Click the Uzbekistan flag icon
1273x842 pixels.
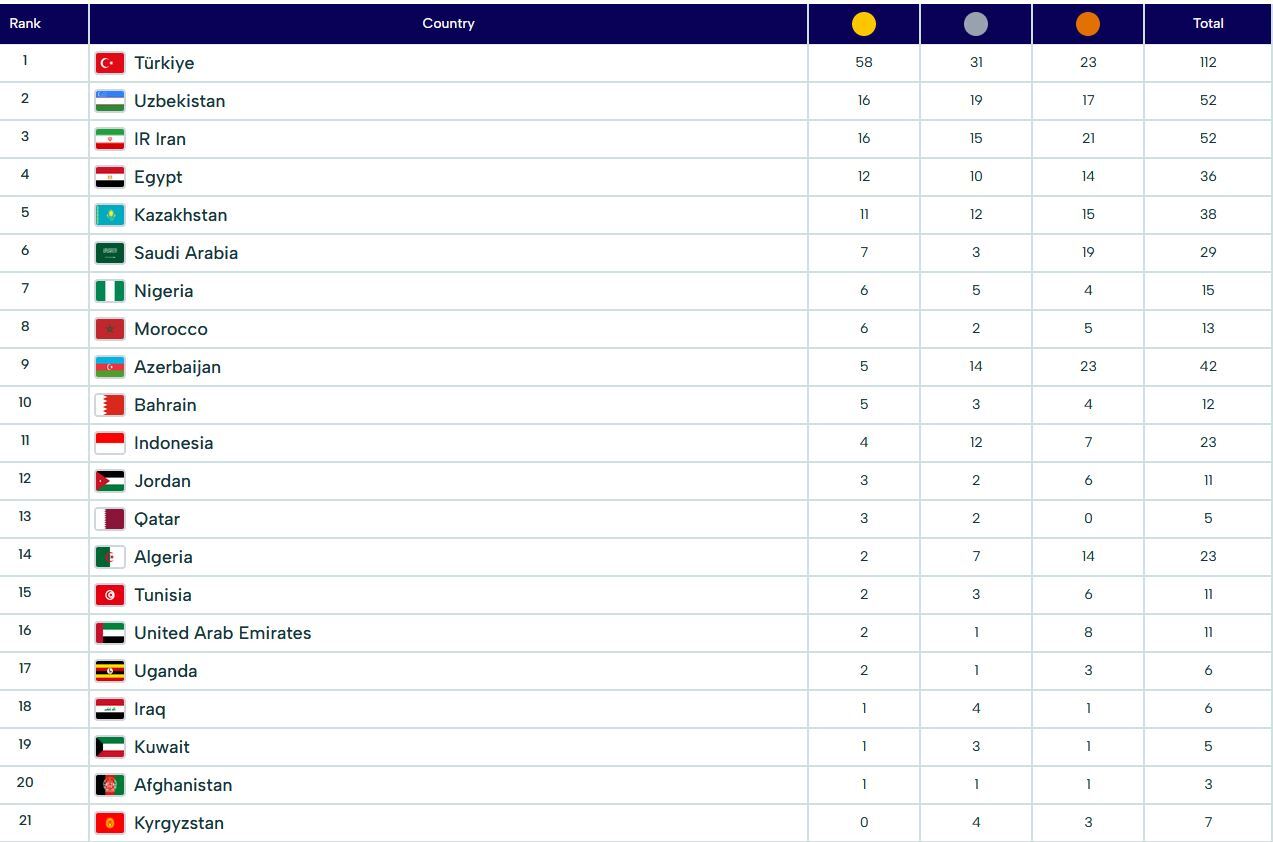point(110,101)
